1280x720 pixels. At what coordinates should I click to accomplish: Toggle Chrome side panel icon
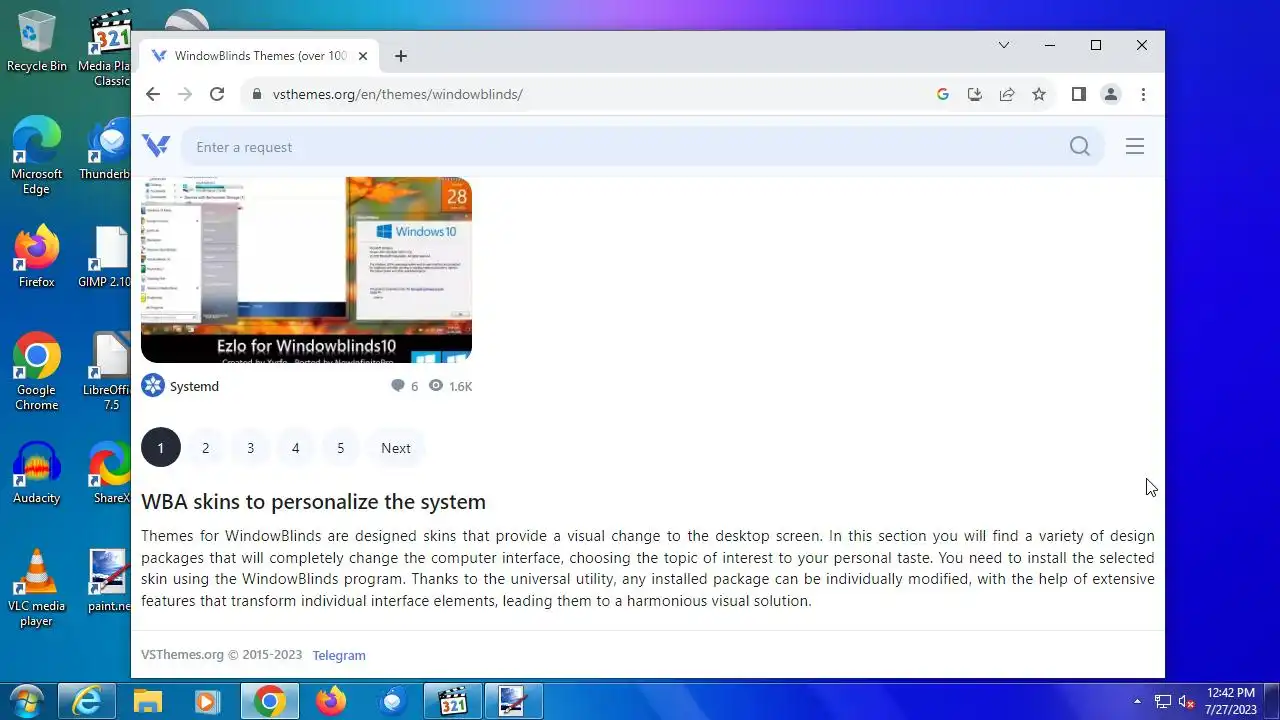(1078, 94)
